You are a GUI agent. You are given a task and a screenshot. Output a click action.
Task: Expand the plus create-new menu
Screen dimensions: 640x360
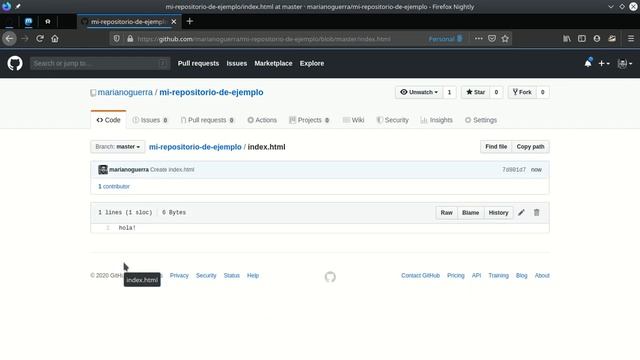(604, 63)
